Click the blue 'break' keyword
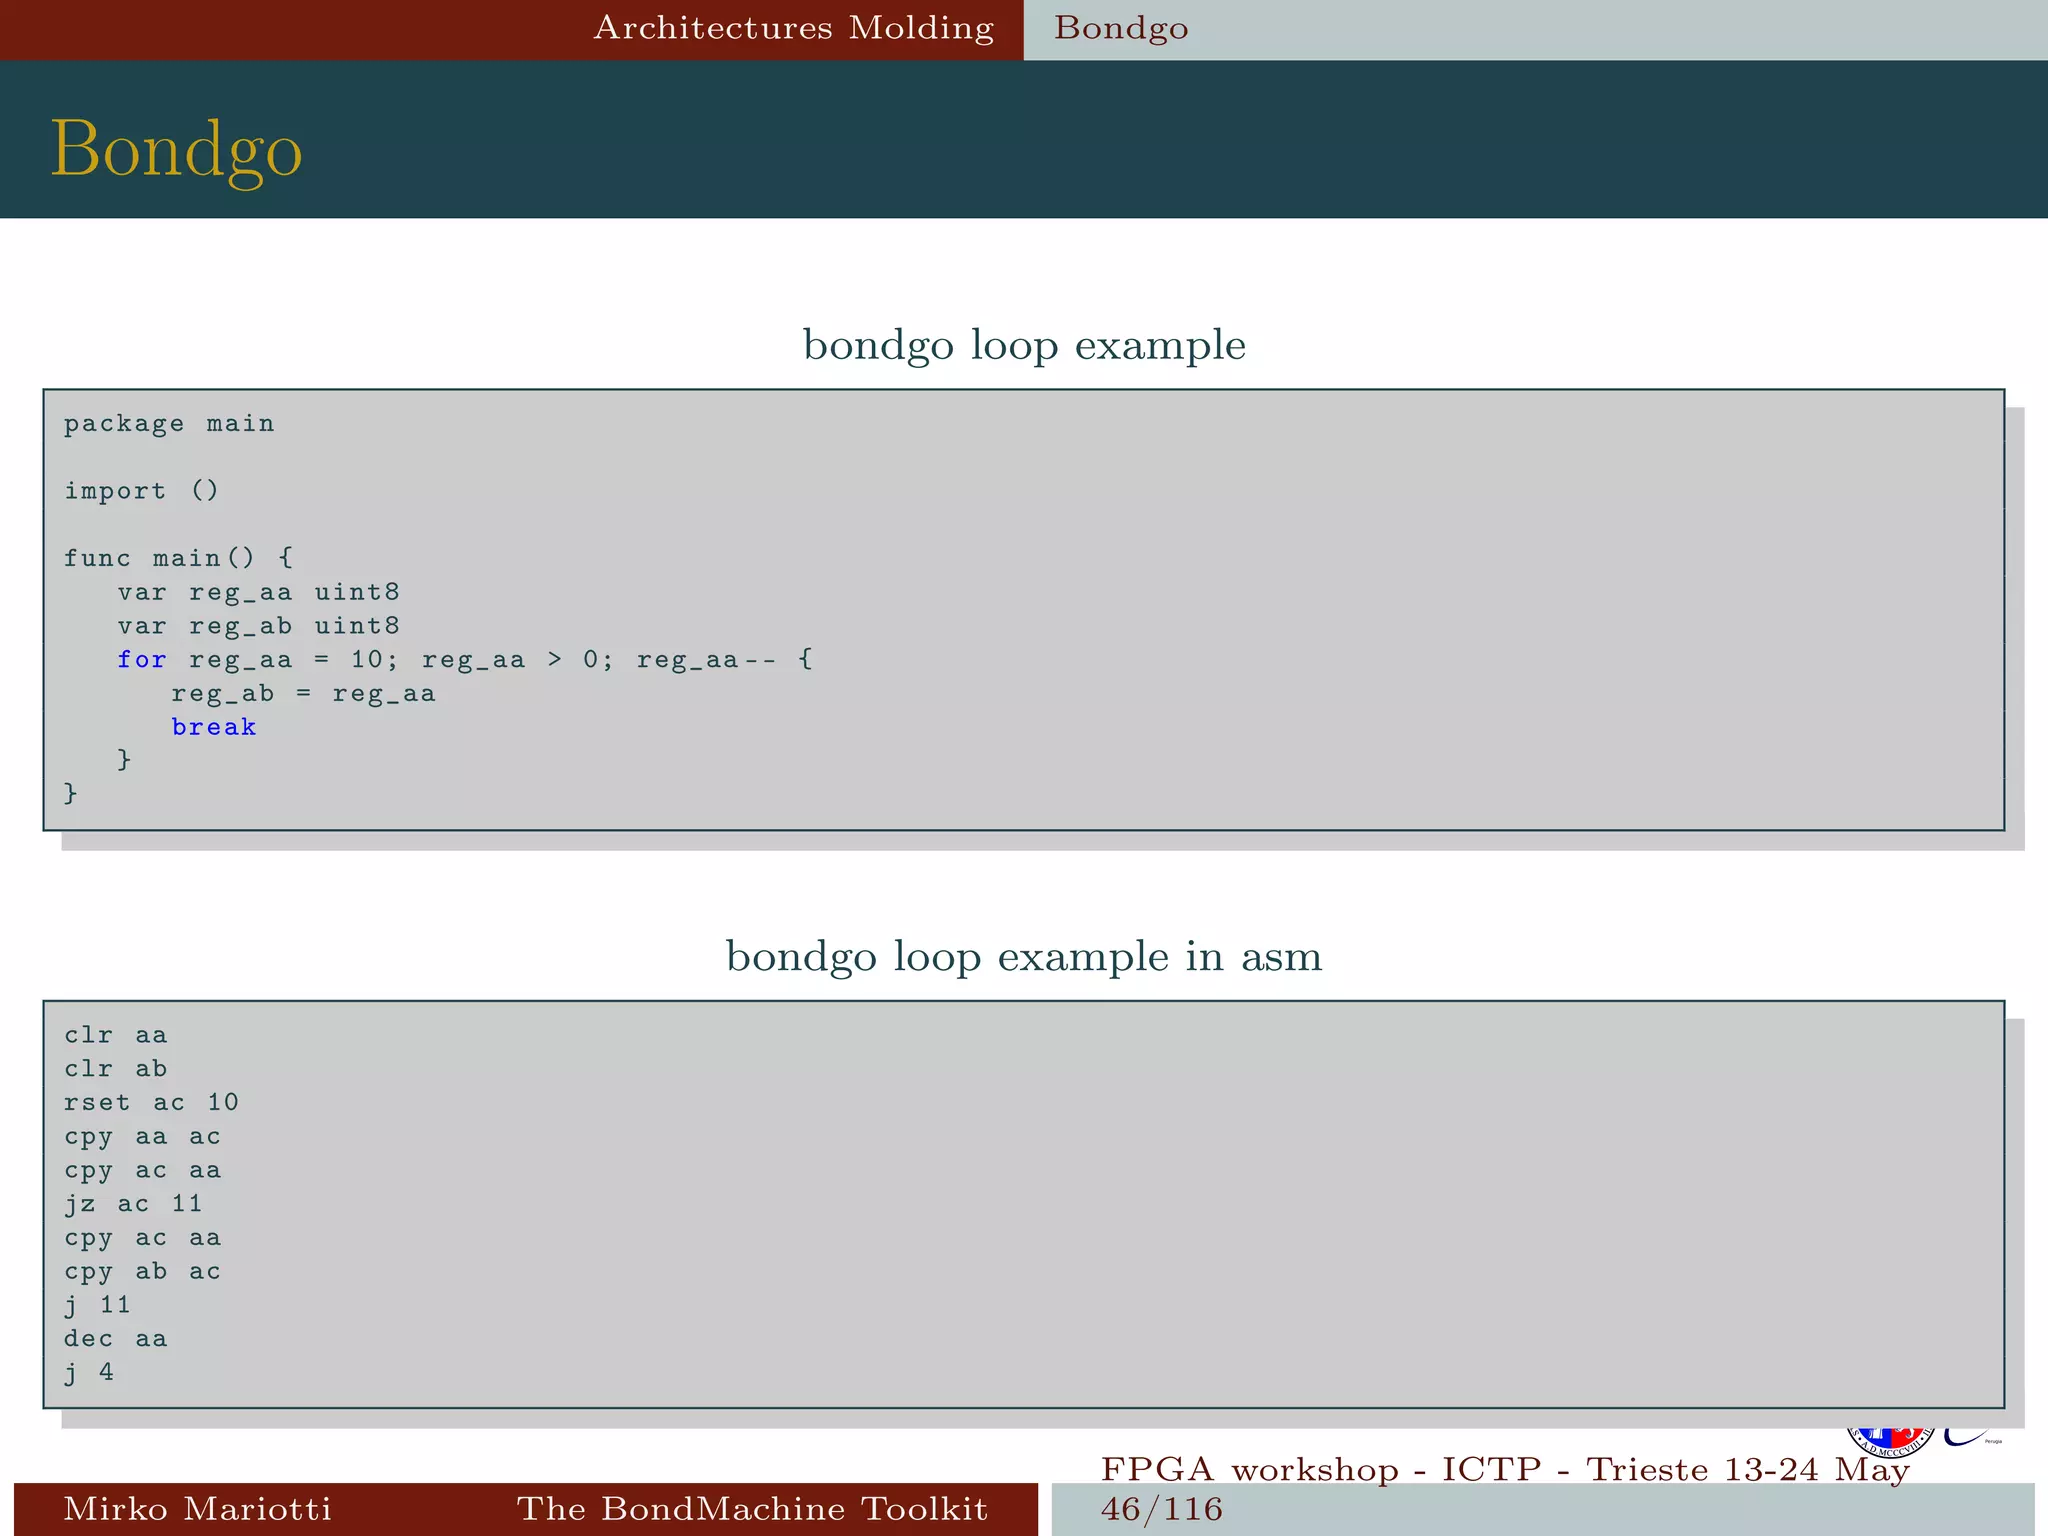This screenshot has width=2048, height=1536. point(214,727)
